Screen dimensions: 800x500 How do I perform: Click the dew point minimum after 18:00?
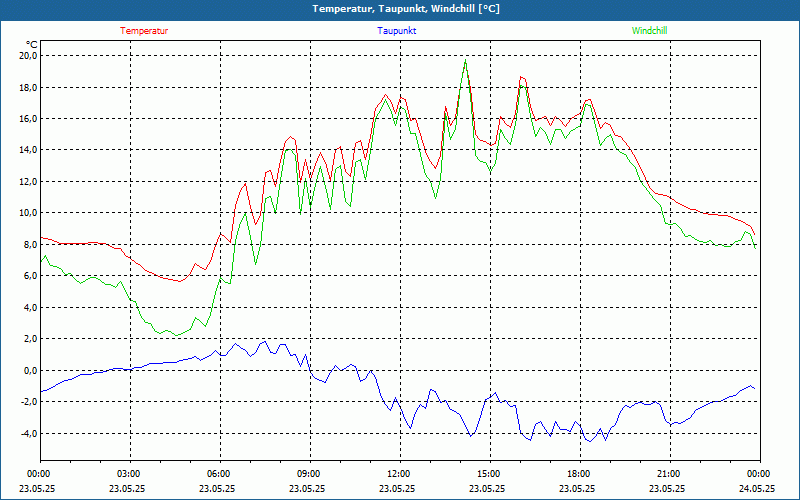tap(591, 441)
